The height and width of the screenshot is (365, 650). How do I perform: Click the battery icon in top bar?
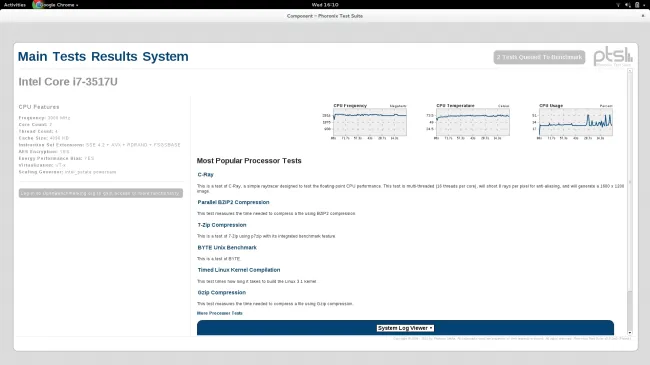click(x=637, y=5)
